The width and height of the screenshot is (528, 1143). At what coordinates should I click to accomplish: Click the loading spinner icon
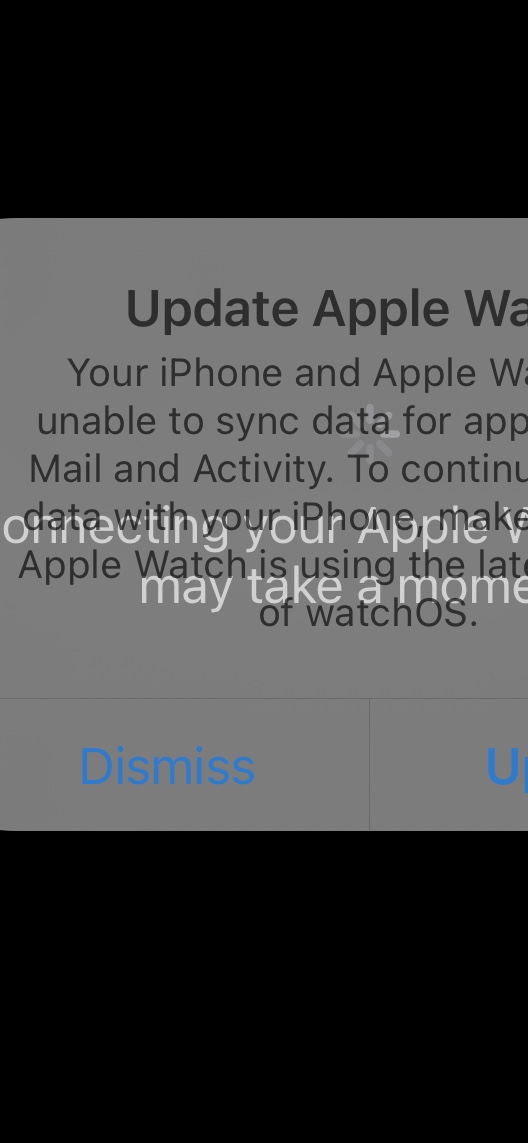373,430
